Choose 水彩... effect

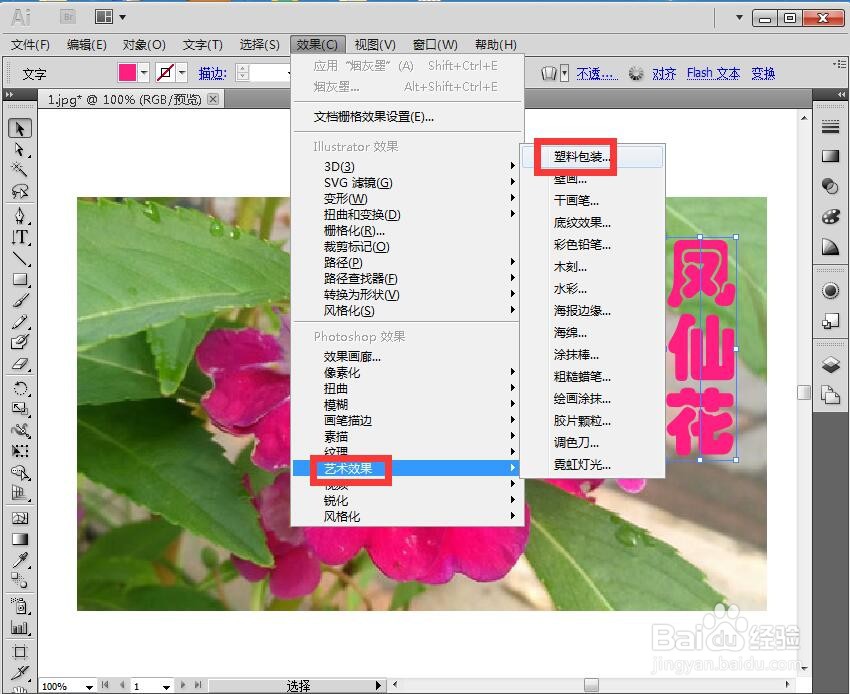pyautogui.click(x=593, y=288)
